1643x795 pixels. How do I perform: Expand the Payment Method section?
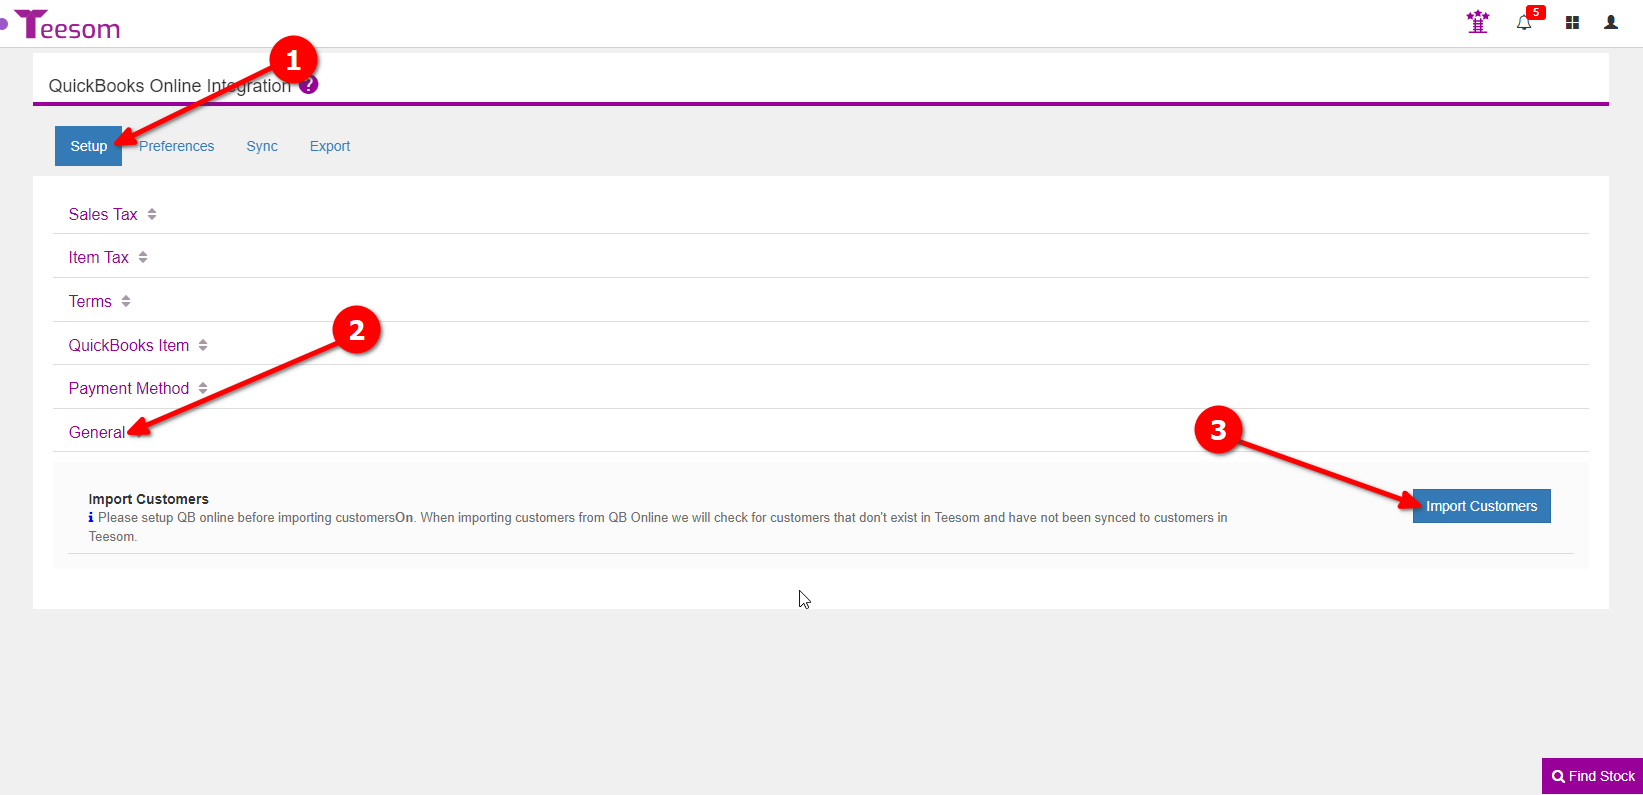coord(129,388)
